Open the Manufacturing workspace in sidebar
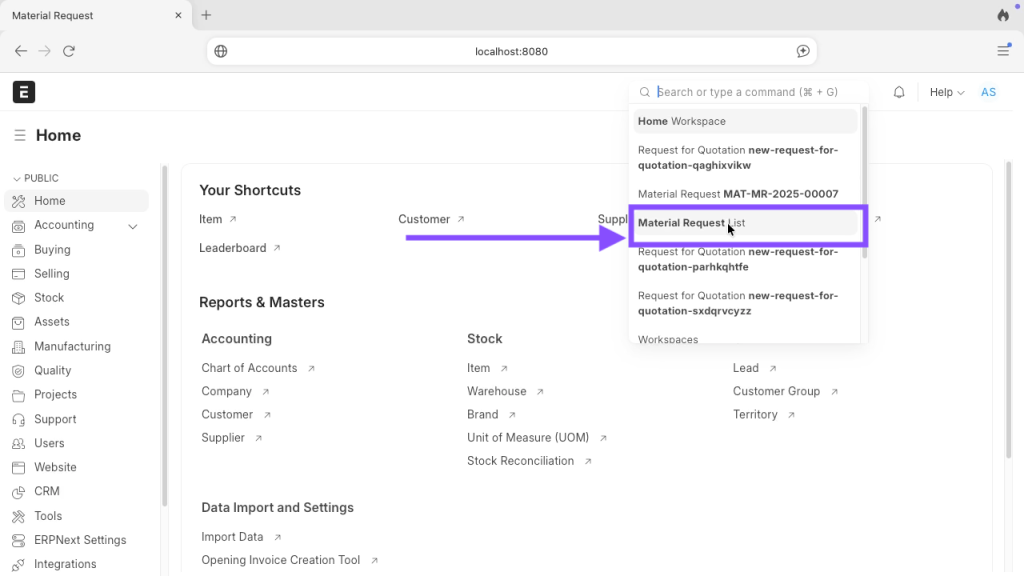Viewport: 1024px width, 576px height. pyautogui.click(x=72, y=346)
